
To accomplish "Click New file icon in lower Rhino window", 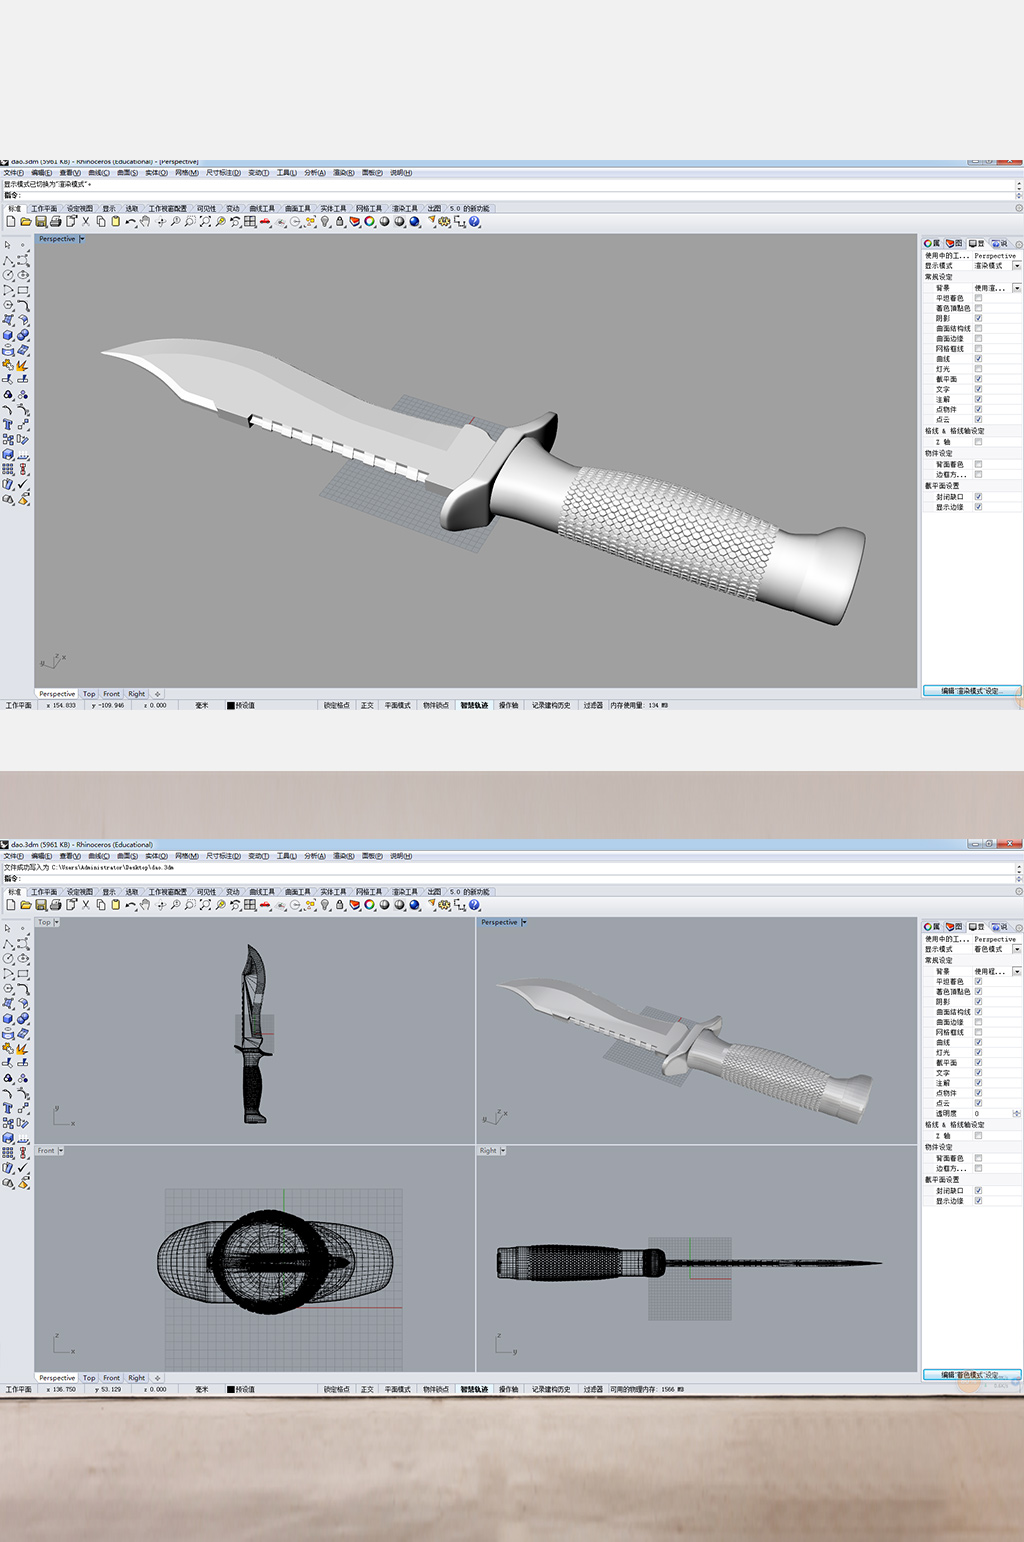I will [11, 905].
